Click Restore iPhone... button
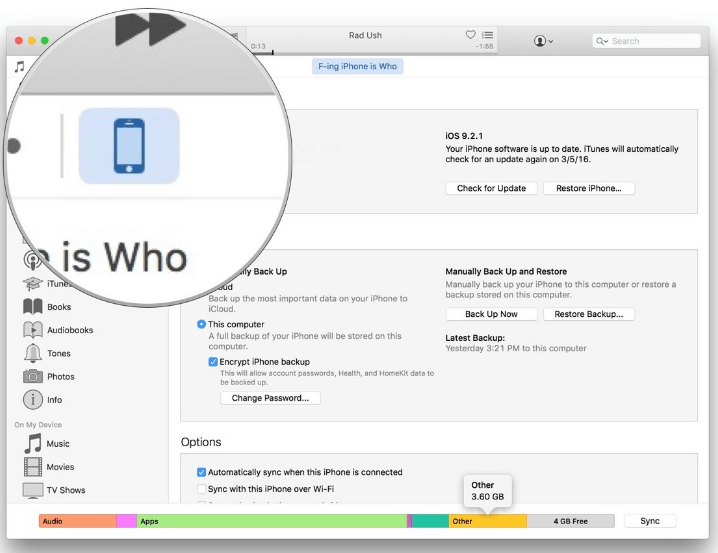The width and height of the screenshot is (718, 553). pos(589,188)
